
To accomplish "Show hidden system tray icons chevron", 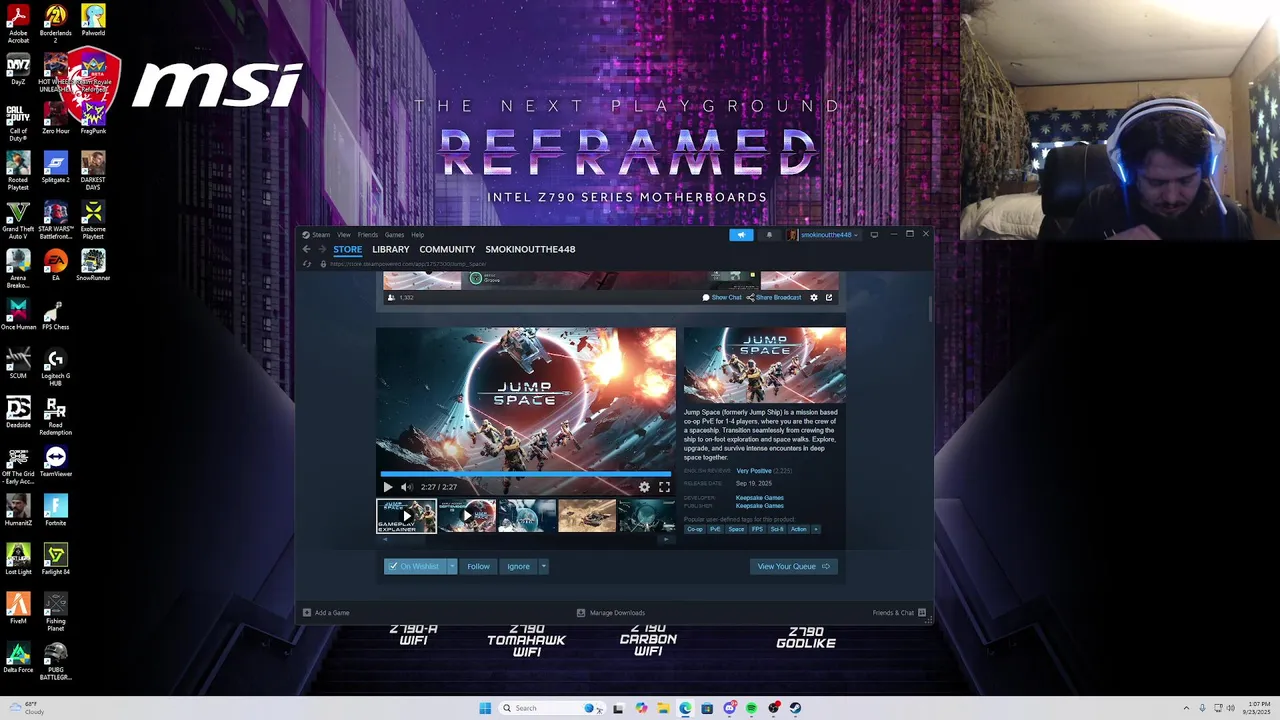I will tap(1187, 708).
